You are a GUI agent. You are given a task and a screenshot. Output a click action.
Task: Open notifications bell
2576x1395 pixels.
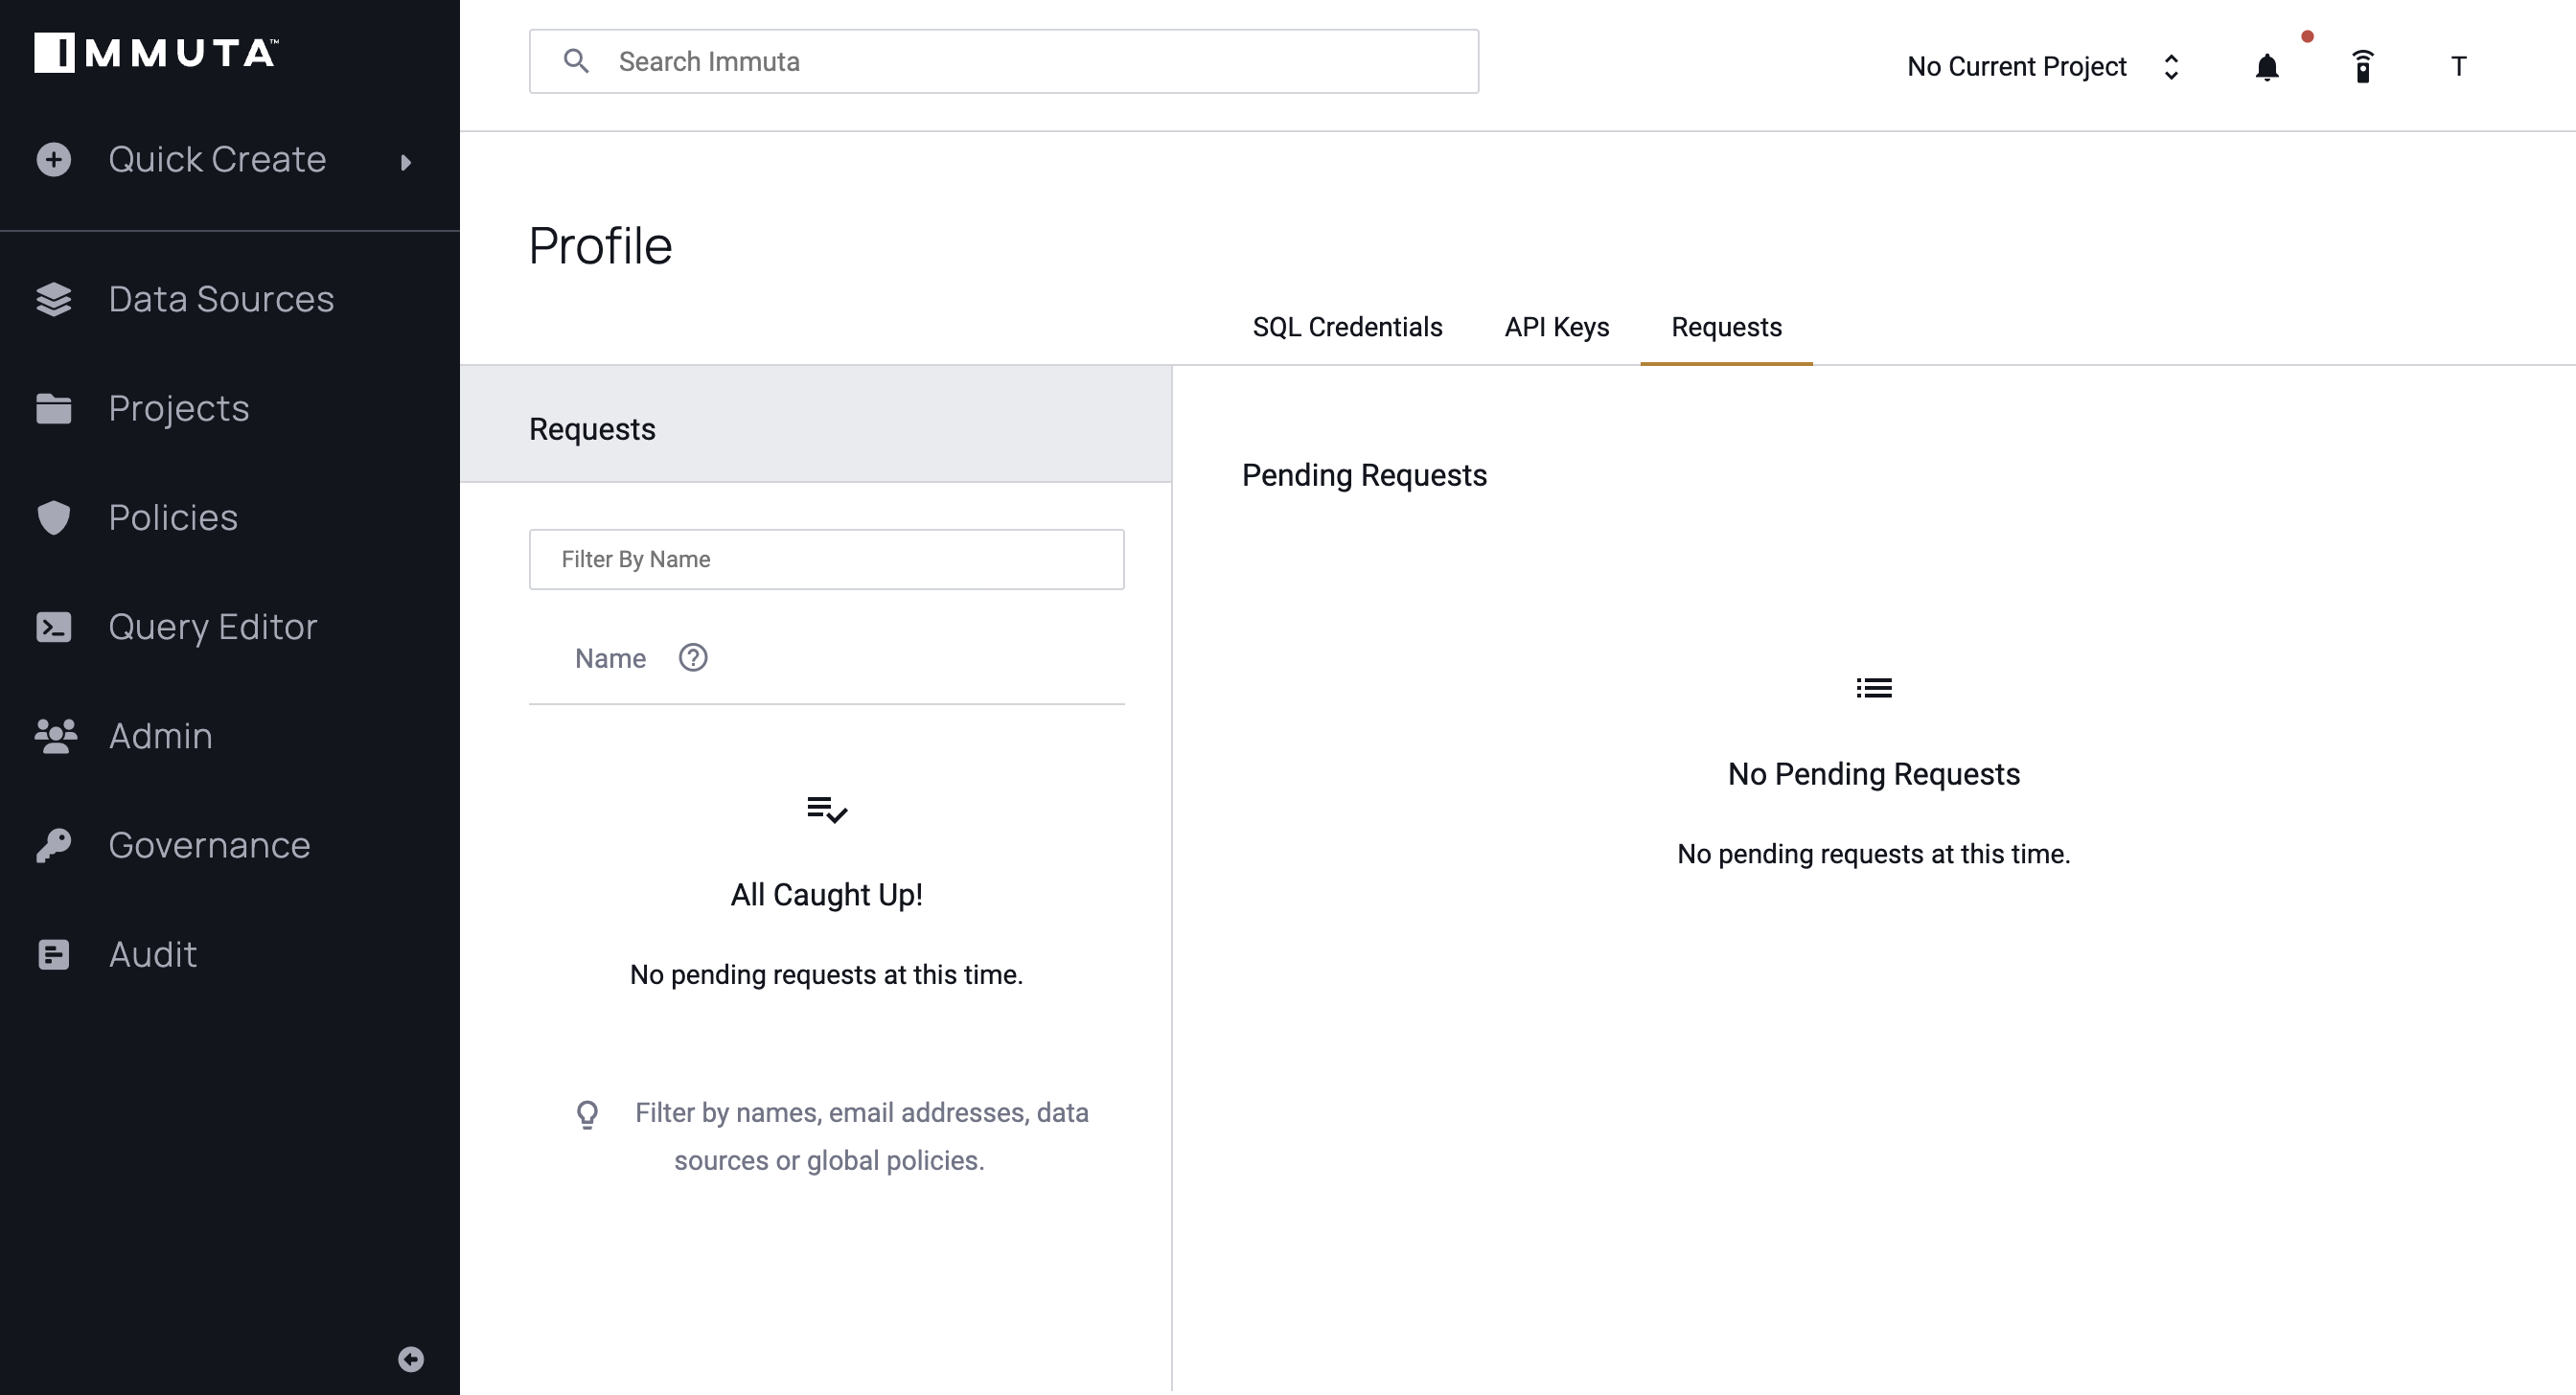2267,67
